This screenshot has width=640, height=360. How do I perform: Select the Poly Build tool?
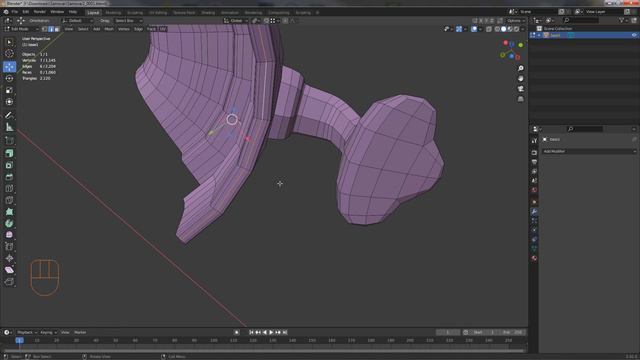click(9, 211)
